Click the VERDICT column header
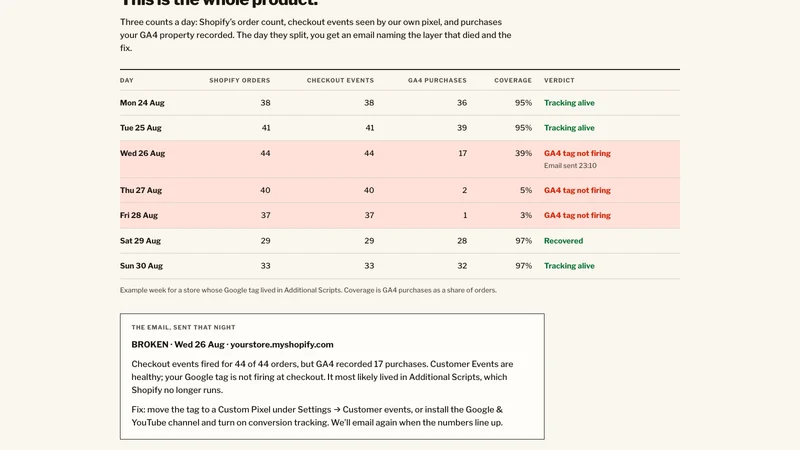The width and height of the screenshot is (800, 450). (x=559, y=81)
